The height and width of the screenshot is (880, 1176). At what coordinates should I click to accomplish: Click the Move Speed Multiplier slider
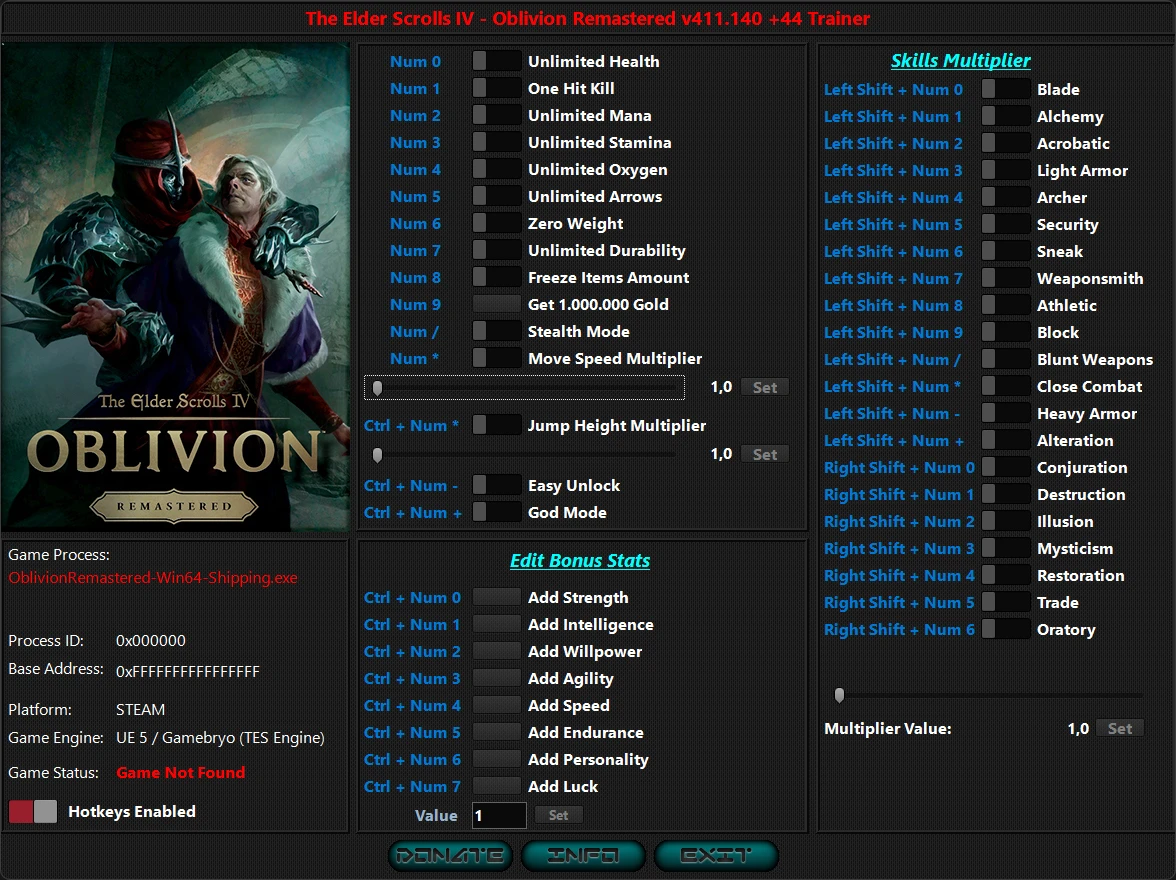tap(525, 387)
